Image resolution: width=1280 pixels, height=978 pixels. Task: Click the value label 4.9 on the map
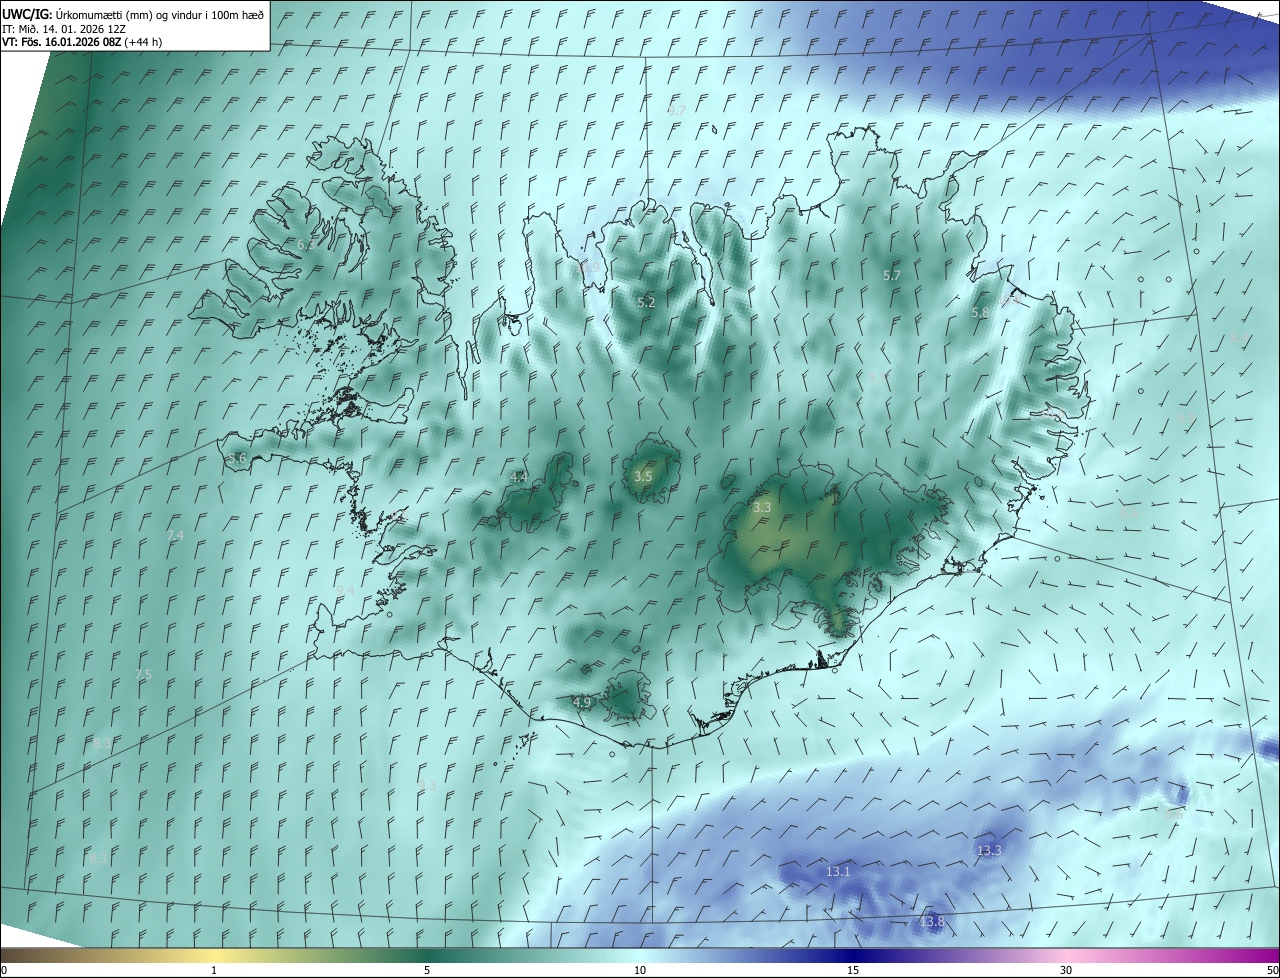pos(582,703)
